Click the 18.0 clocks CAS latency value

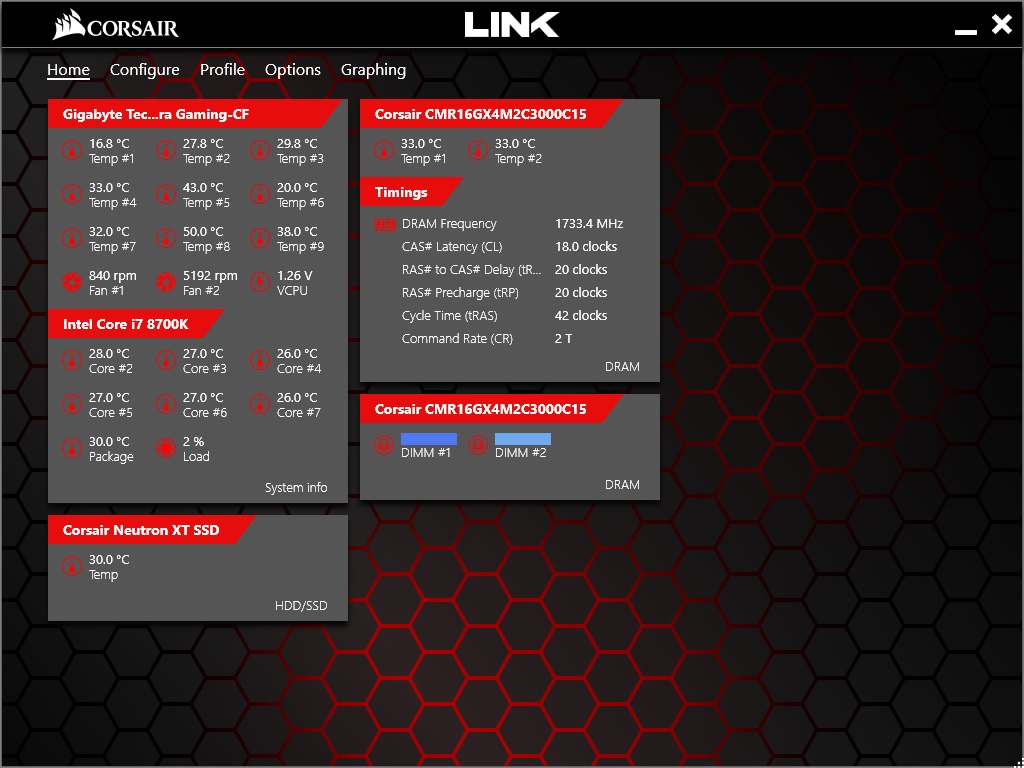click(586, 246)
